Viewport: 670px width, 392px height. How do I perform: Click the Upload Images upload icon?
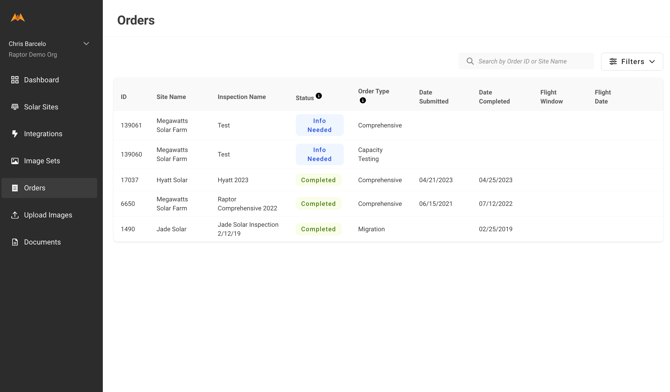[15, 215]
